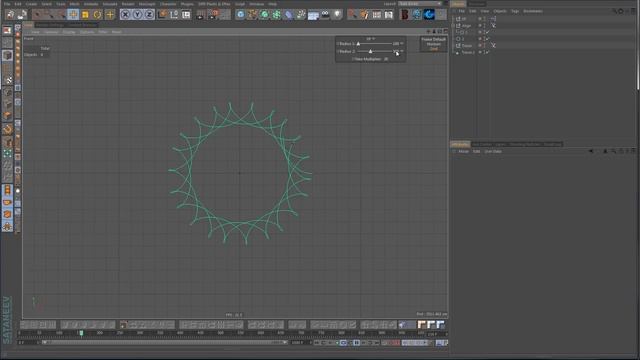Image resolution: width=640 pixels, height=360 pixels.
Task: Open the viewport Display menu
Action: (69, 32)
